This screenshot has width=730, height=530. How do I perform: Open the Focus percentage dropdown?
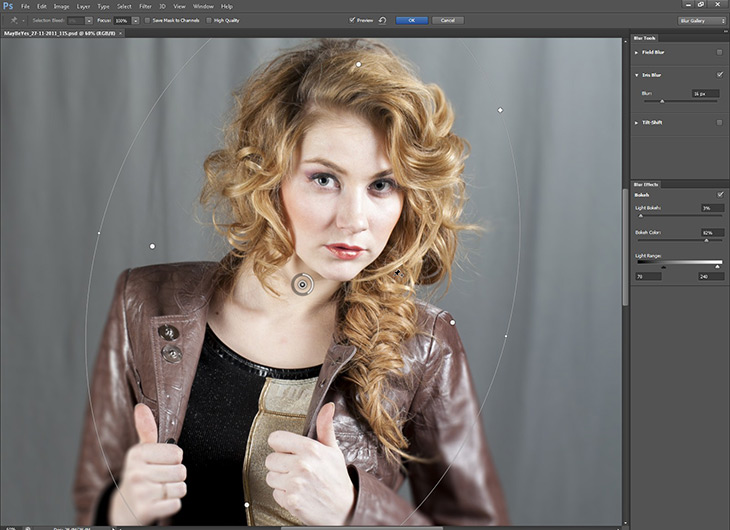[135, 20]
